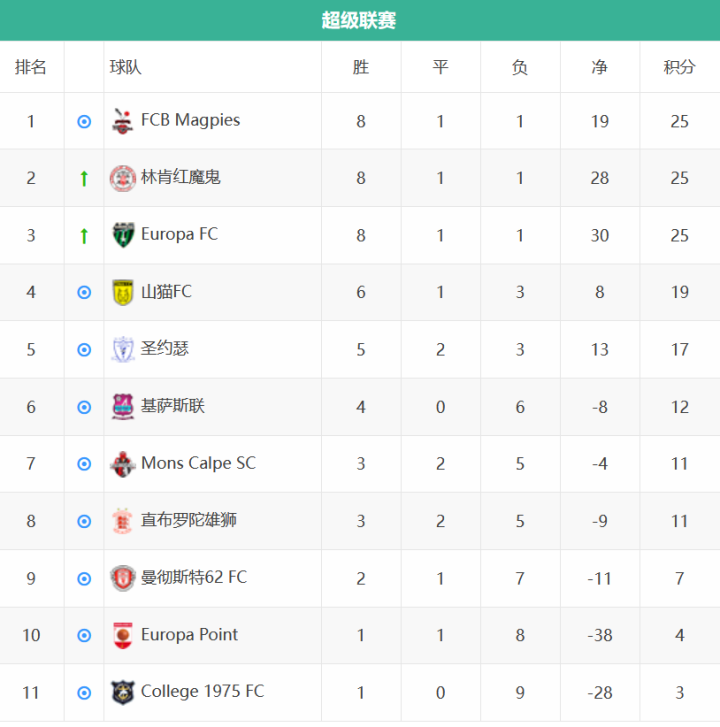Click the 排名 column header
This screenshot has width=720, height=727.
coord(31,67)
